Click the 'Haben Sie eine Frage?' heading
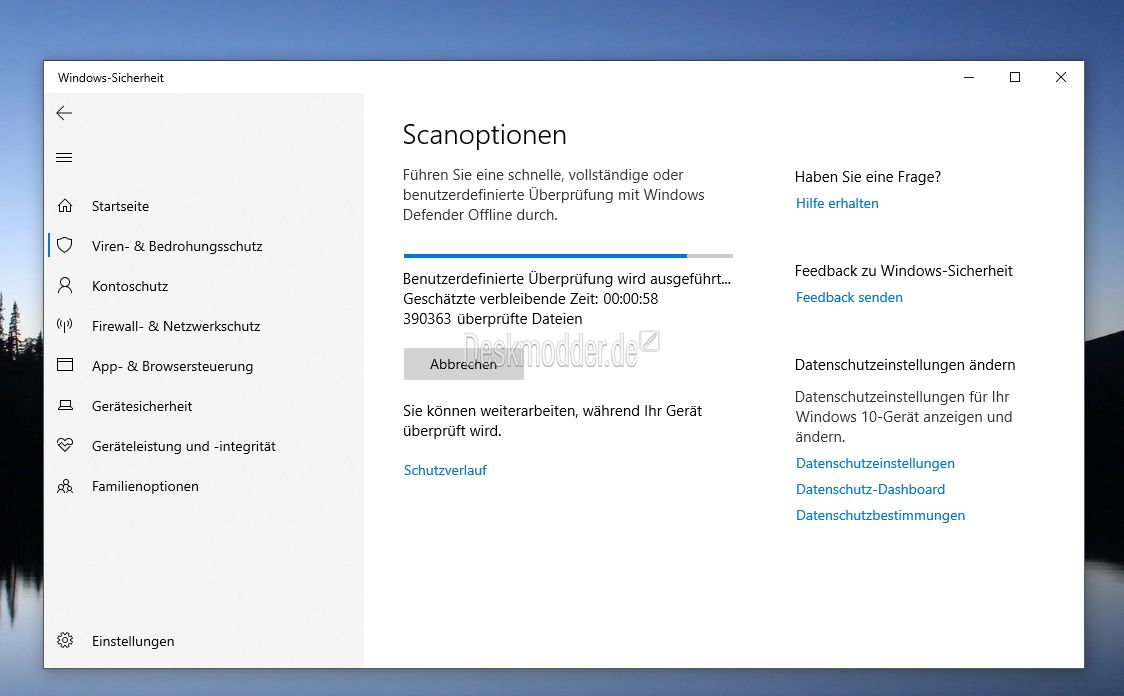Screen dimensions: 1124x696 (867, 177)
